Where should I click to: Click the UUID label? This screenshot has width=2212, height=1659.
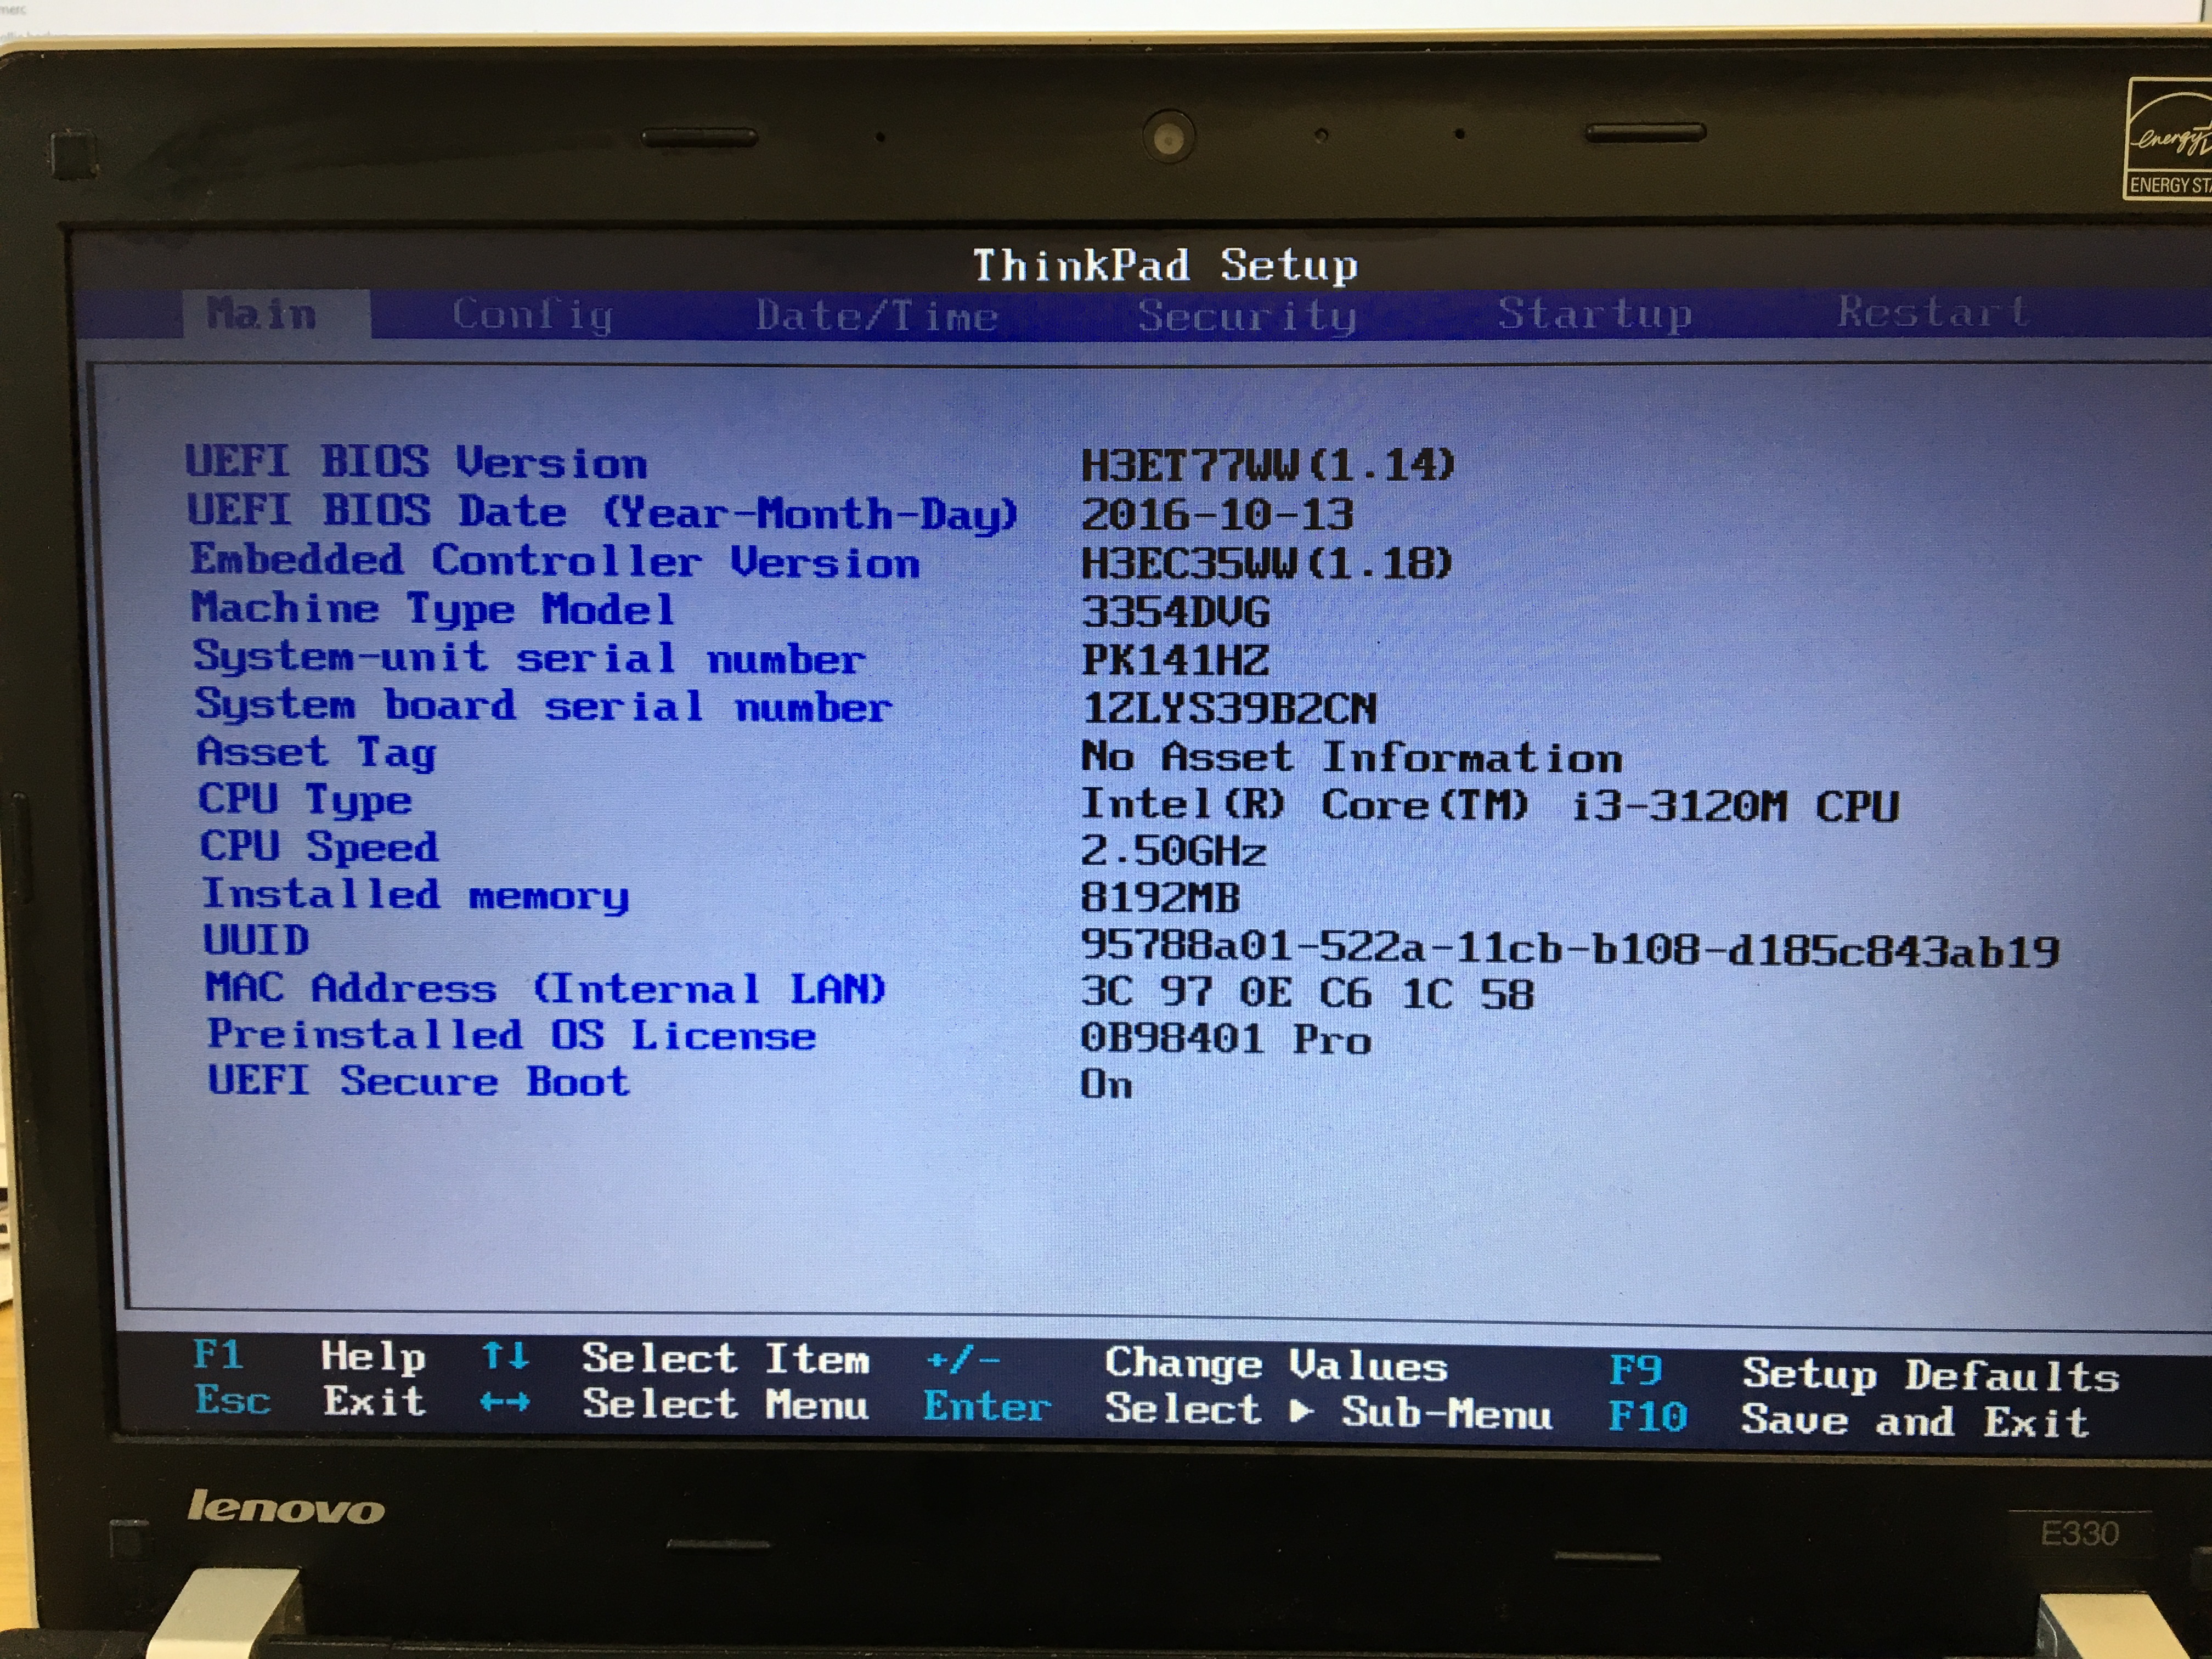point(256,940)
